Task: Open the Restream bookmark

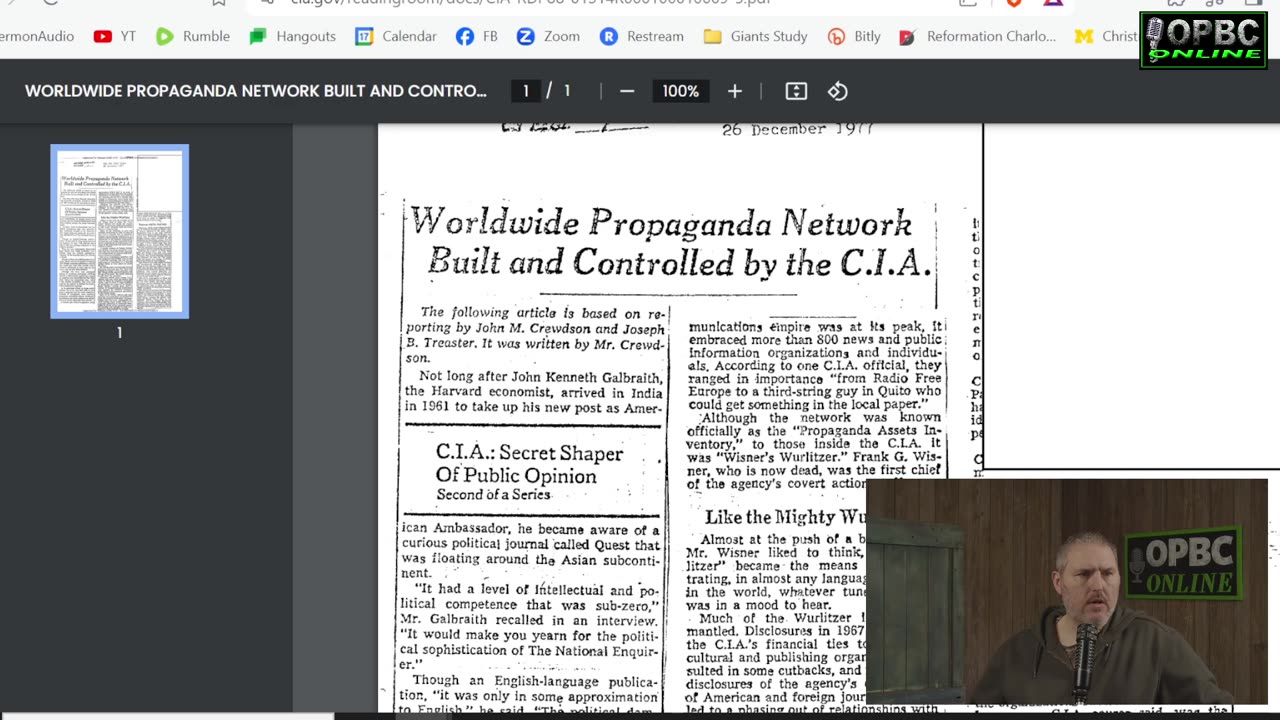Action: tap(642, 36)
